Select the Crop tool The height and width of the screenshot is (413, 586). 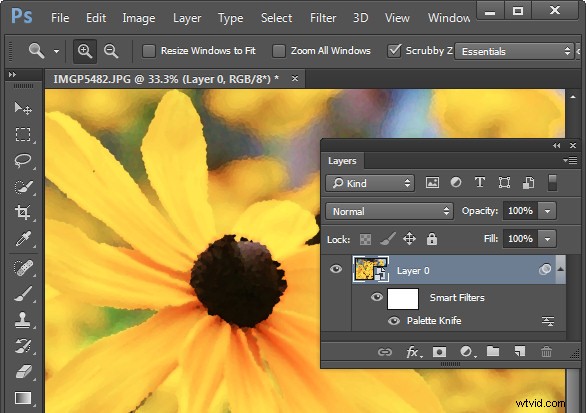[23, 212]
